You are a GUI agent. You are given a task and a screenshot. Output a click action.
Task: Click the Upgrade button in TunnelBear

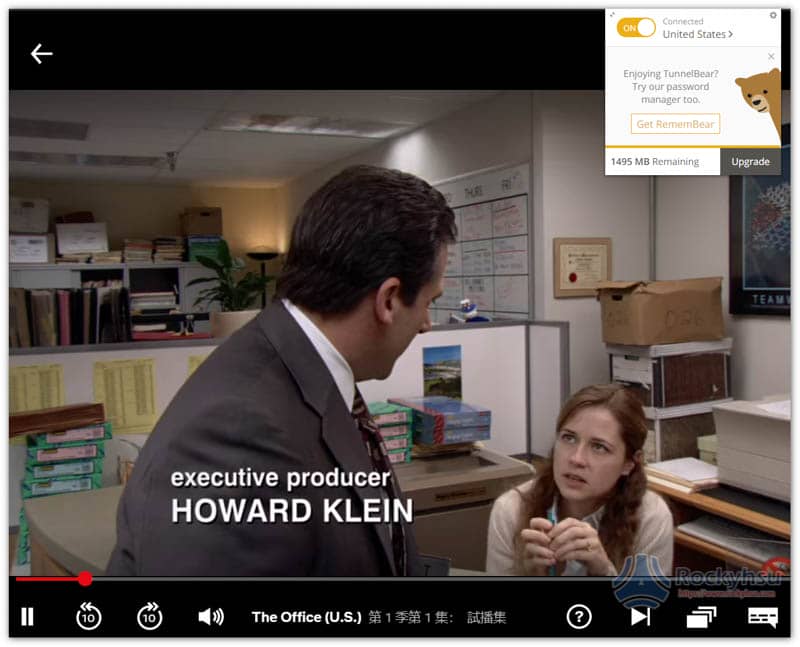pos(750,162)
